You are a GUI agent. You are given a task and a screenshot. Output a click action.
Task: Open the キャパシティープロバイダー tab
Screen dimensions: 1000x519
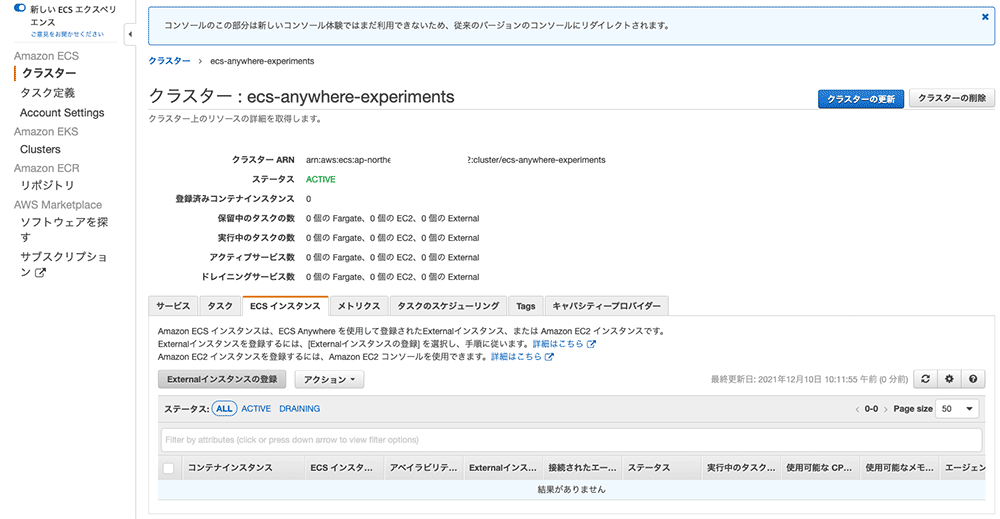point(607,306)
